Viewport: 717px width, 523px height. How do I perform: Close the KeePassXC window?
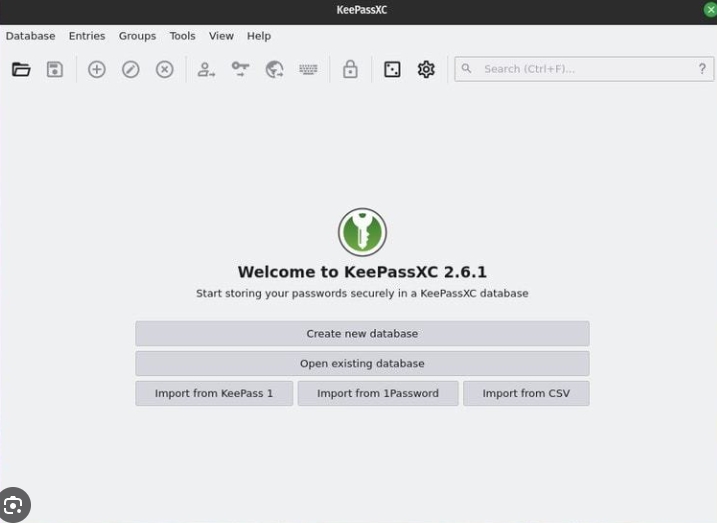click(x=711, y=10)
